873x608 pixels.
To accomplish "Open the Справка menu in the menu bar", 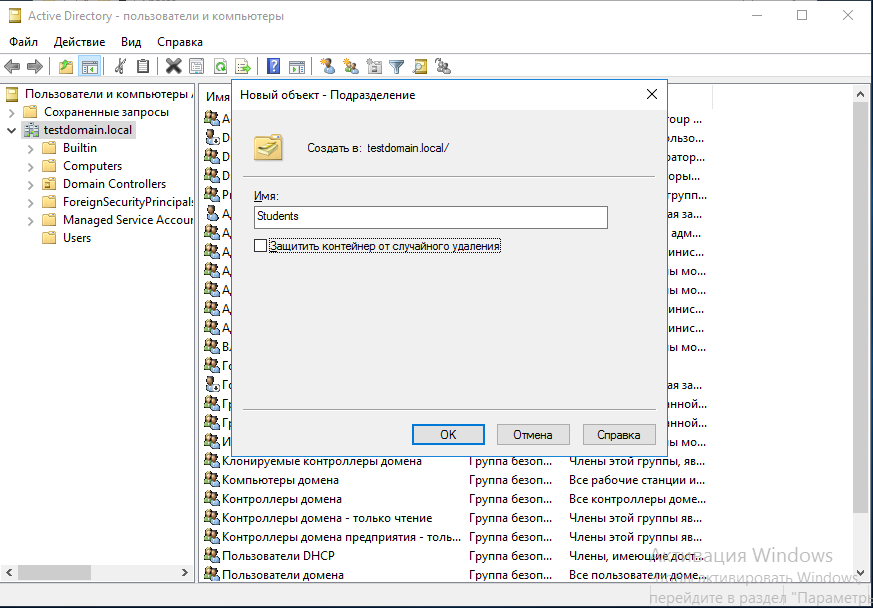I will [x=180, y=42].
